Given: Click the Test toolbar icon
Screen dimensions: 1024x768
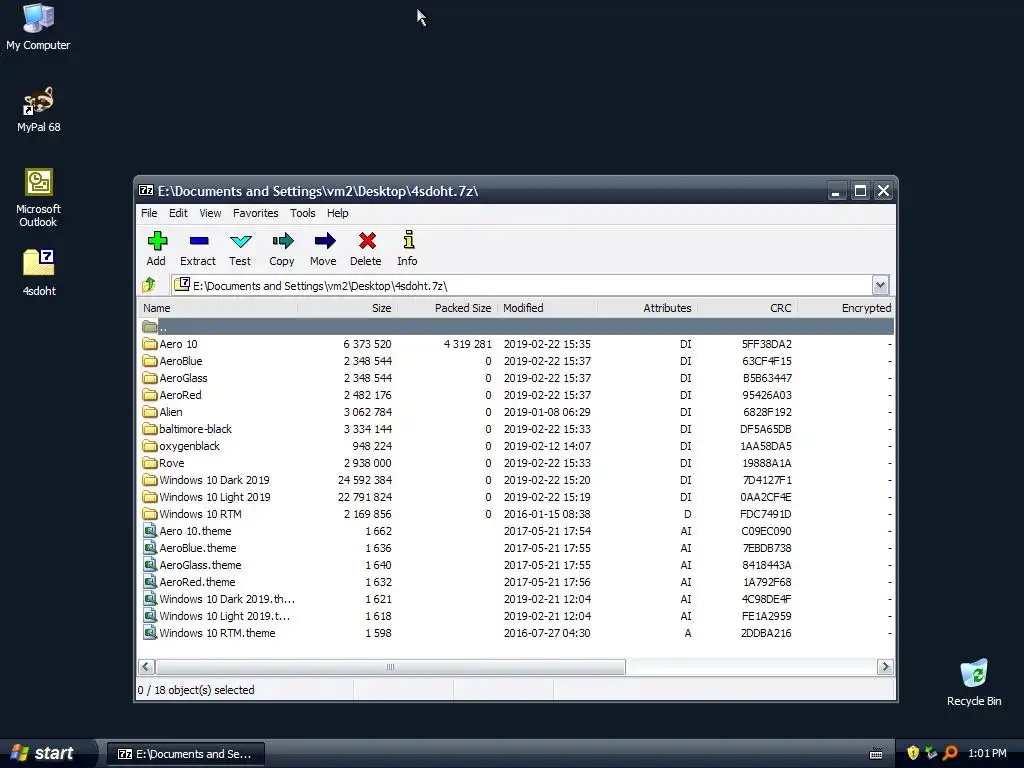Looking at the screenshot, I should (240, 241).
